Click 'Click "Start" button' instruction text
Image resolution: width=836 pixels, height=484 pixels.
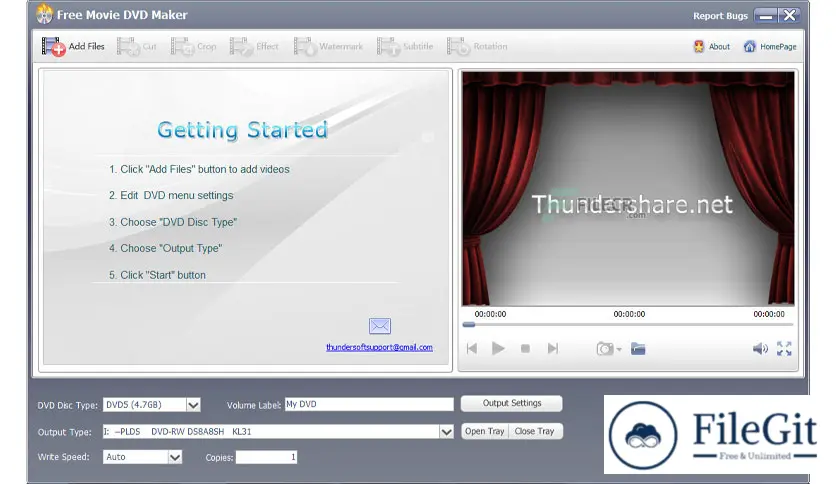point(157,275)
